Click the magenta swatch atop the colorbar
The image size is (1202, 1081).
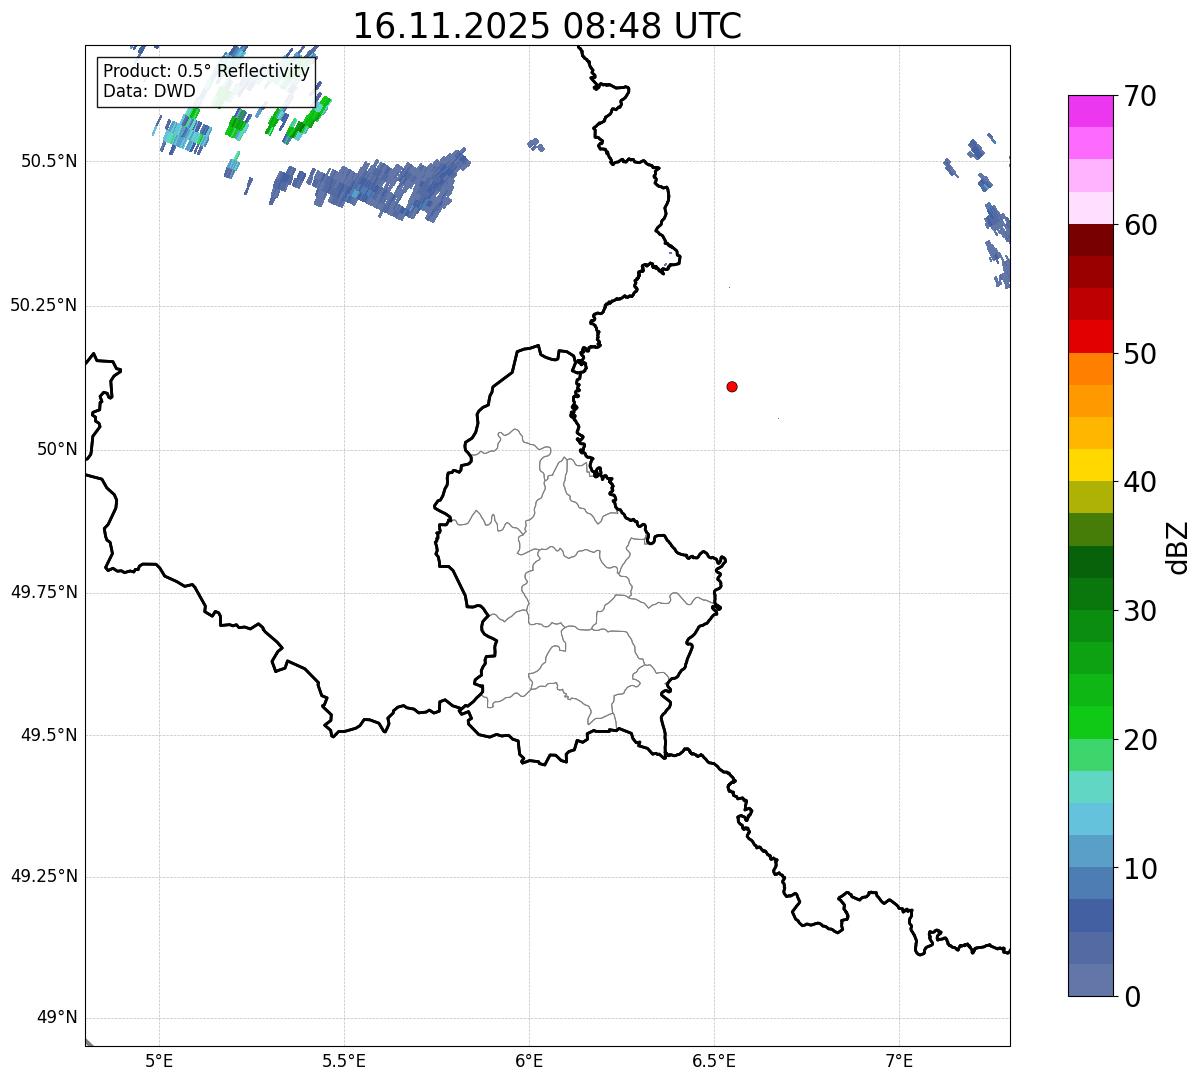[1090, 111]
